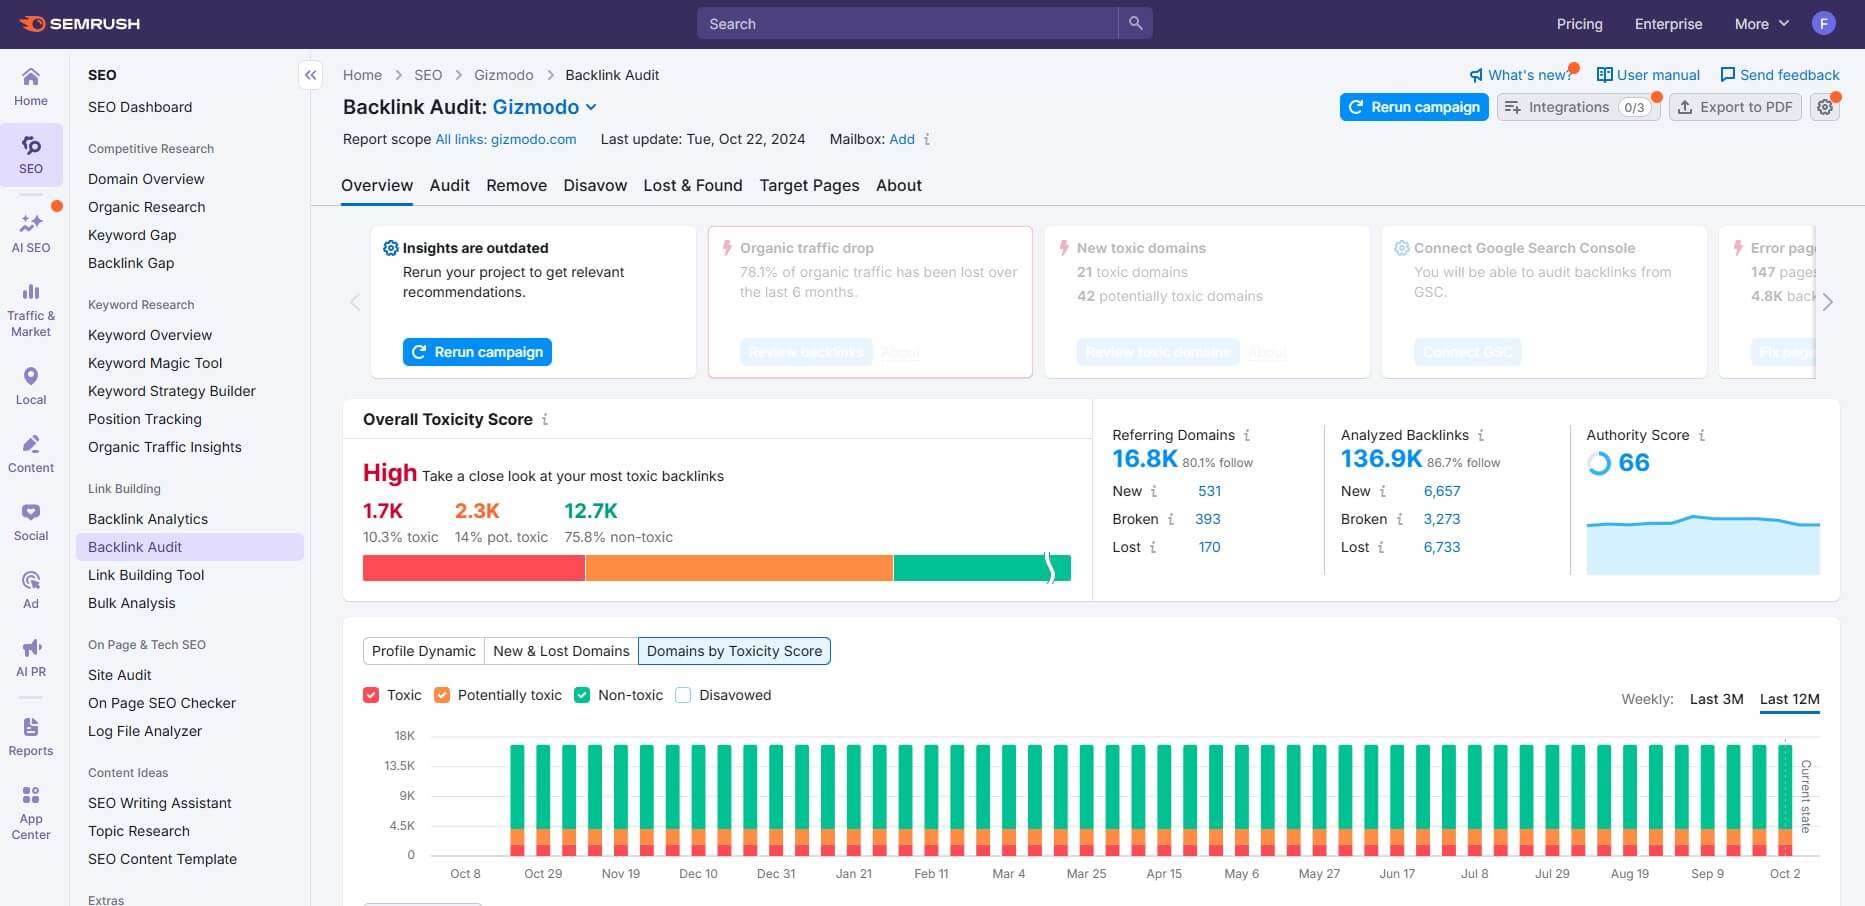Image resolution: width=1865 pixels, height=906 pixels.
Task: Click the Rerun campaign button
Action: 1413,107
